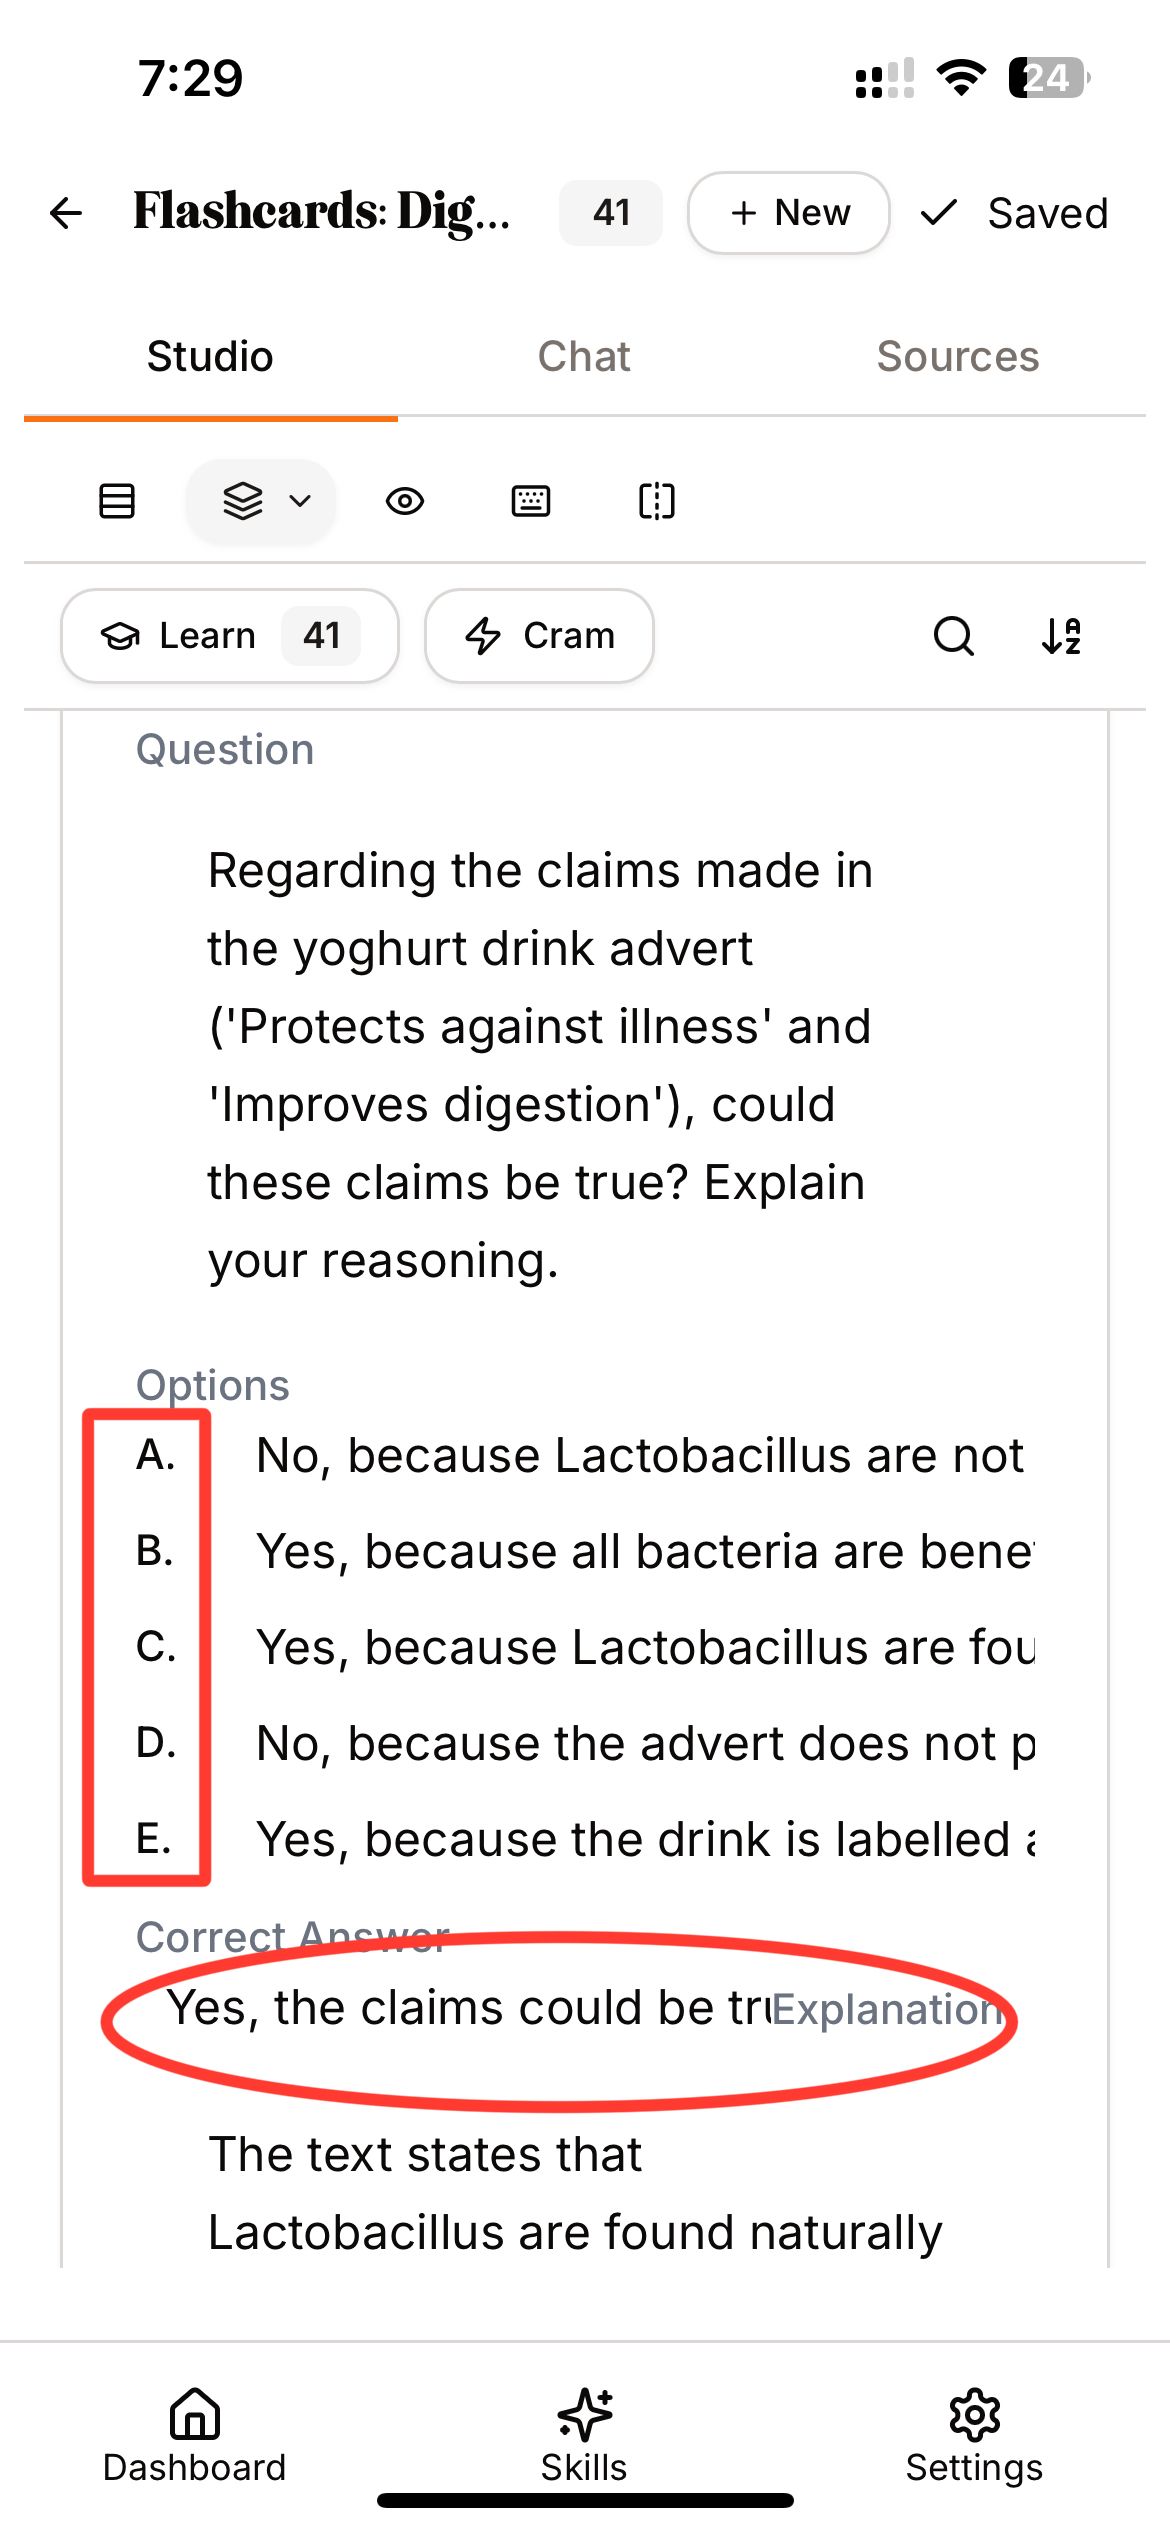This screenshot has width=1170, height=2532.
Task: Open the Dashboard home icon
Action: pyautogui.click(x=195, y=2436)
